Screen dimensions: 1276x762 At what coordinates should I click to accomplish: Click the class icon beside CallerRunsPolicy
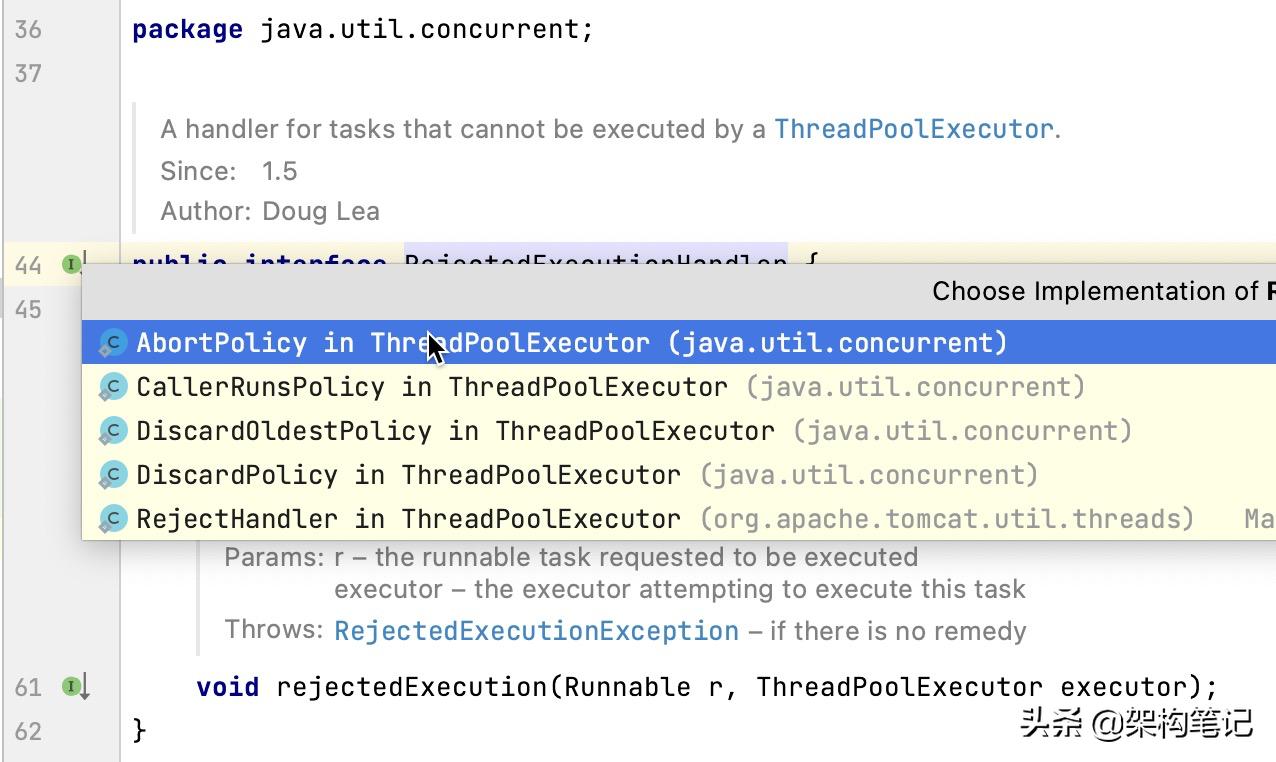(x=112, y=386)
